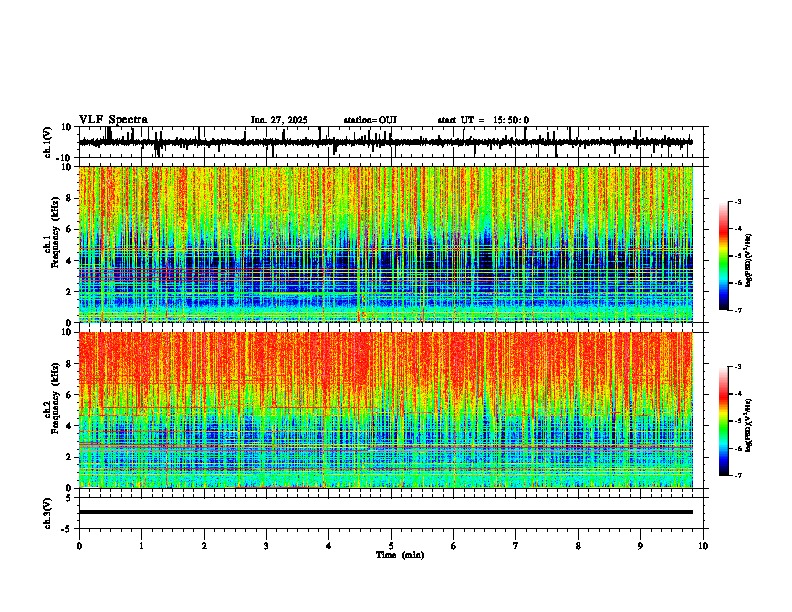Click the ch.1 voltage waveform trace
The height and width of the screenshot is (612, 792).
click(x=386, y=142)
